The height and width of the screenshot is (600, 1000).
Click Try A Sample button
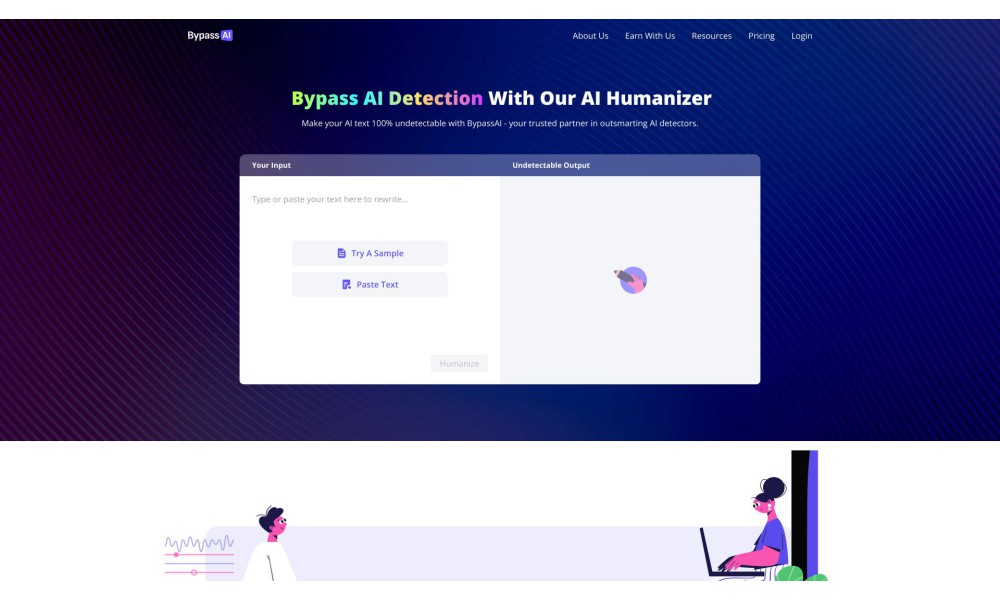370,253
